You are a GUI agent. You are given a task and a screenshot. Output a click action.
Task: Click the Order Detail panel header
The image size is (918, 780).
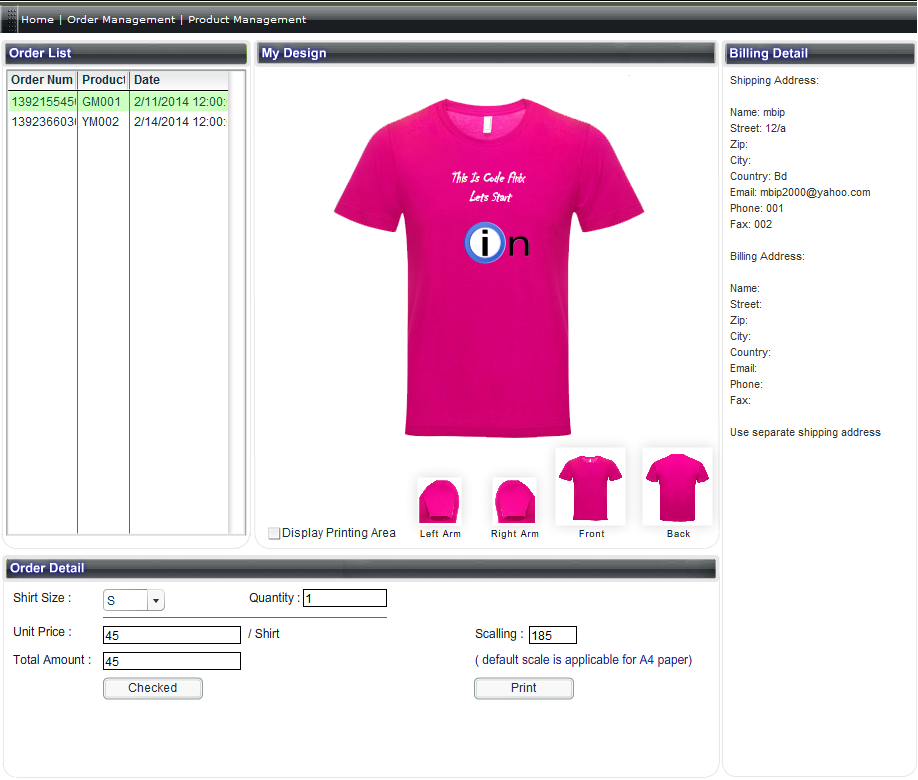pyautogui.click(x=360, y=568)
